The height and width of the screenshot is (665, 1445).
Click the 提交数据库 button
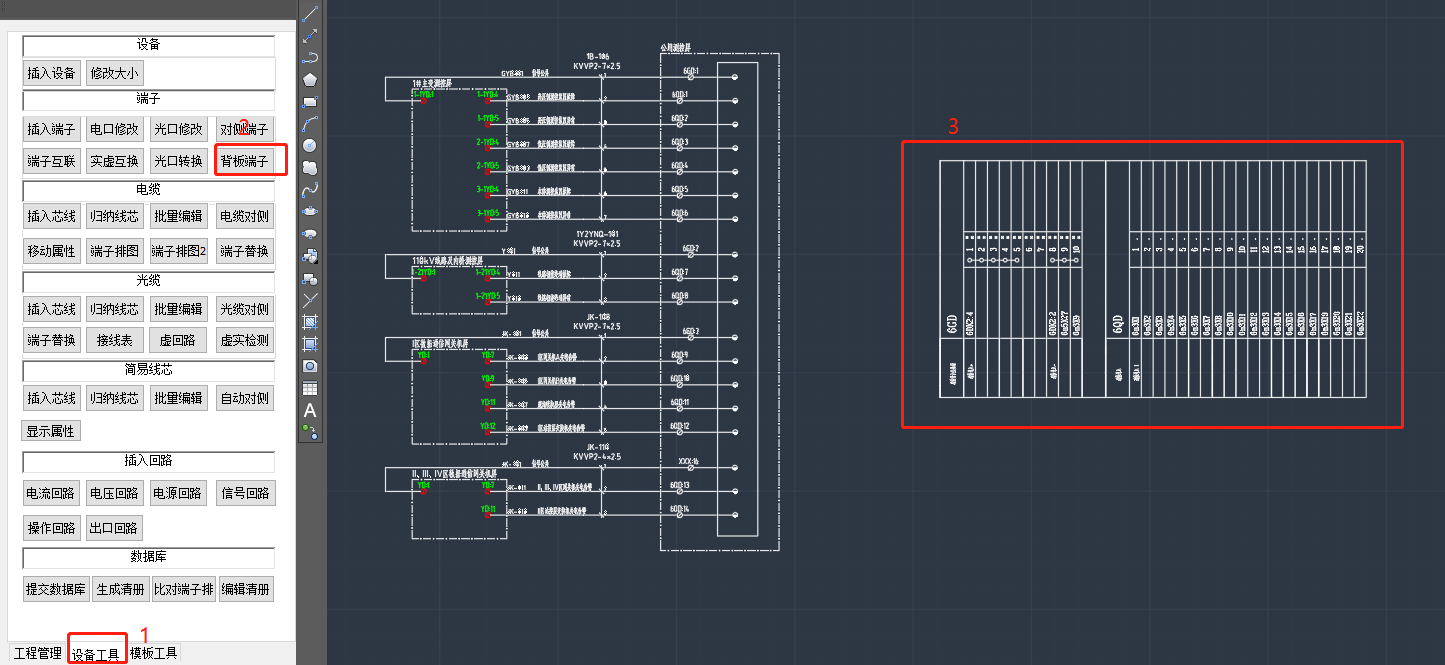56,589
